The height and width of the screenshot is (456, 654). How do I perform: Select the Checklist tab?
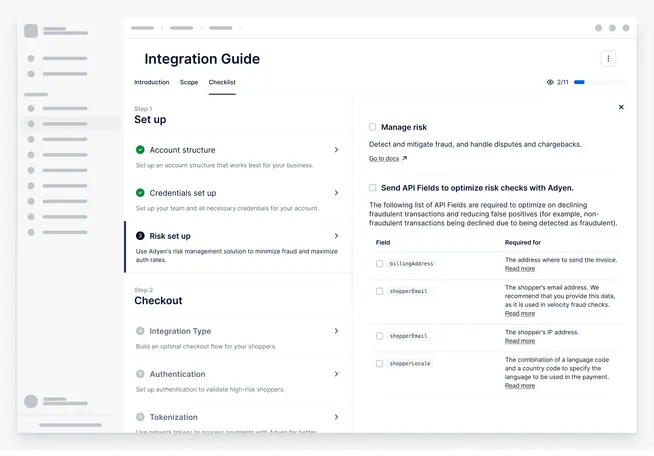pos(222,82)
